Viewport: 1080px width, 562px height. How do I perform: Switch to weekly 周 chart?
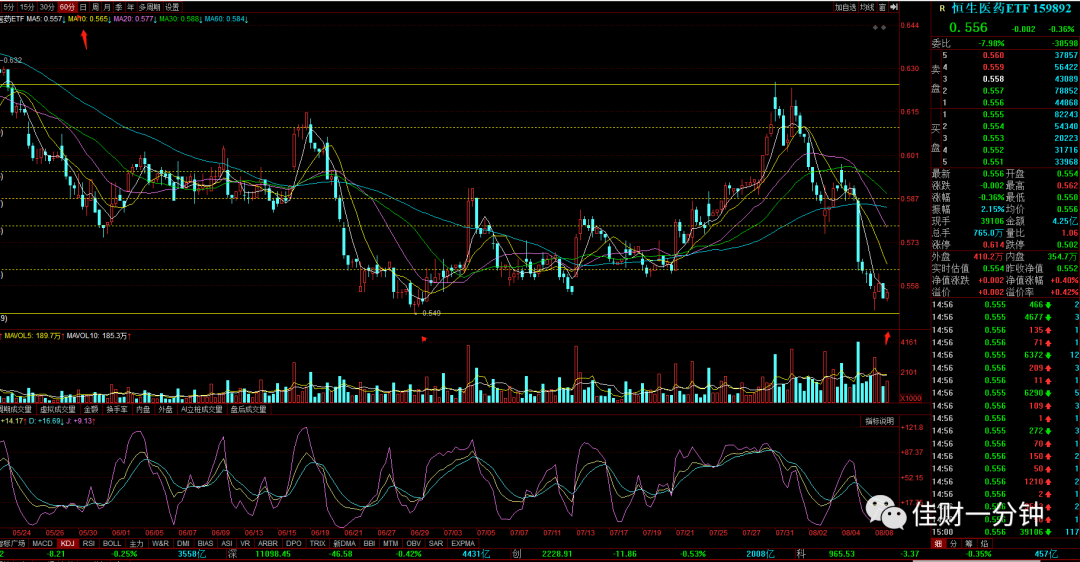95,7
